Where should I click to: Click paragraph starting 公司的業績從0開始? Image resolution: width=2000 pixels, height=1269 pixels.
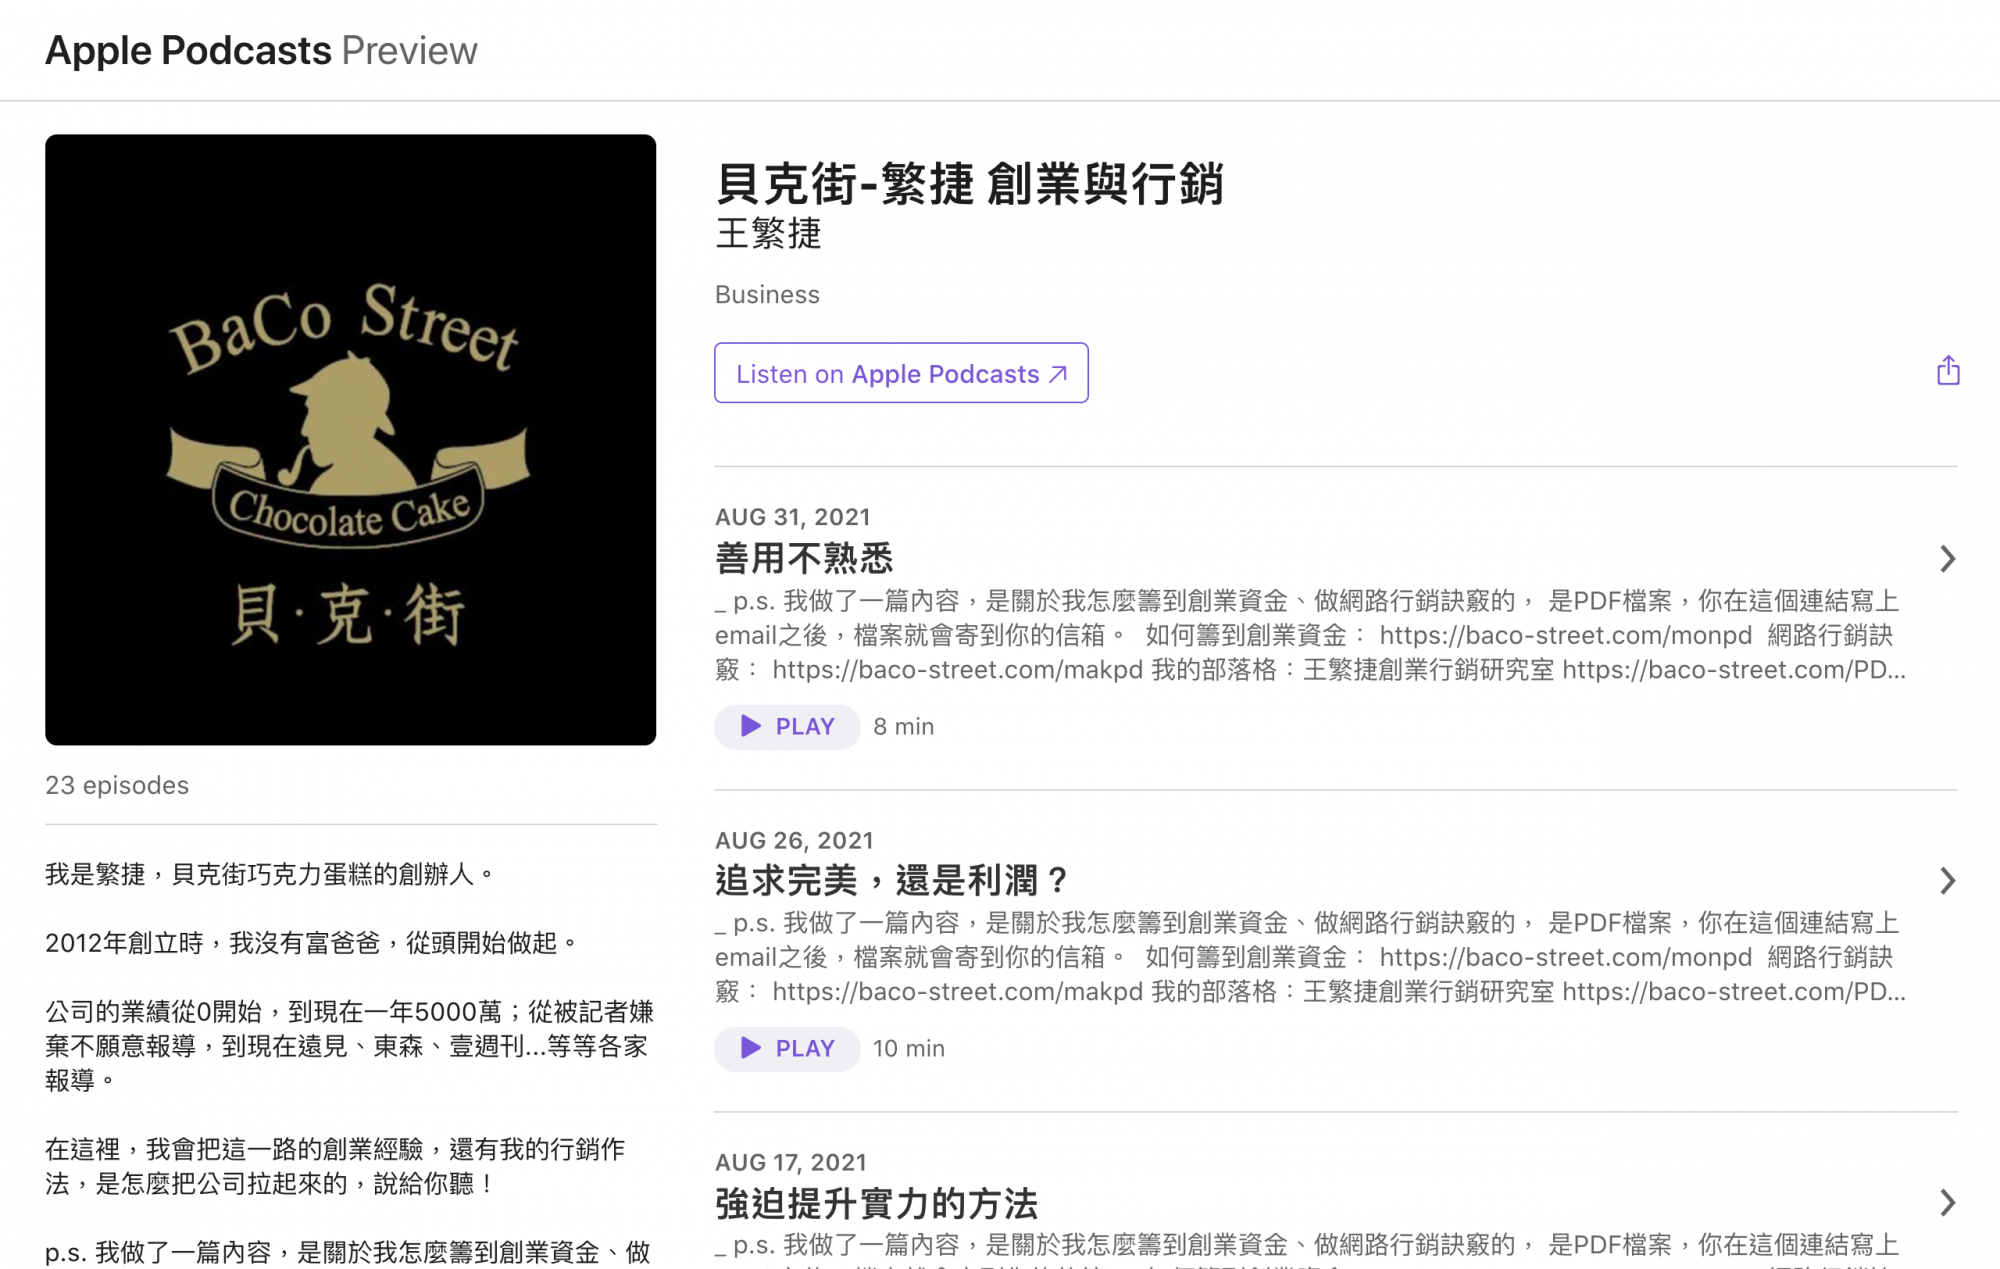[350, 1046]
